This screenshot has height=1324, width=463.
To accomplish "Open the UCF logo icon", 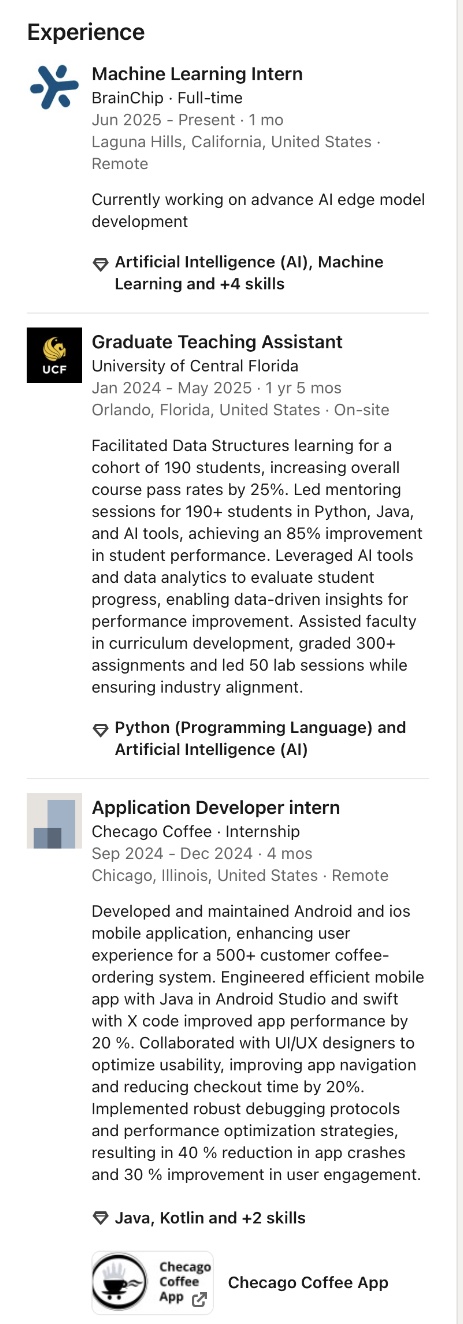I will 54,357.
